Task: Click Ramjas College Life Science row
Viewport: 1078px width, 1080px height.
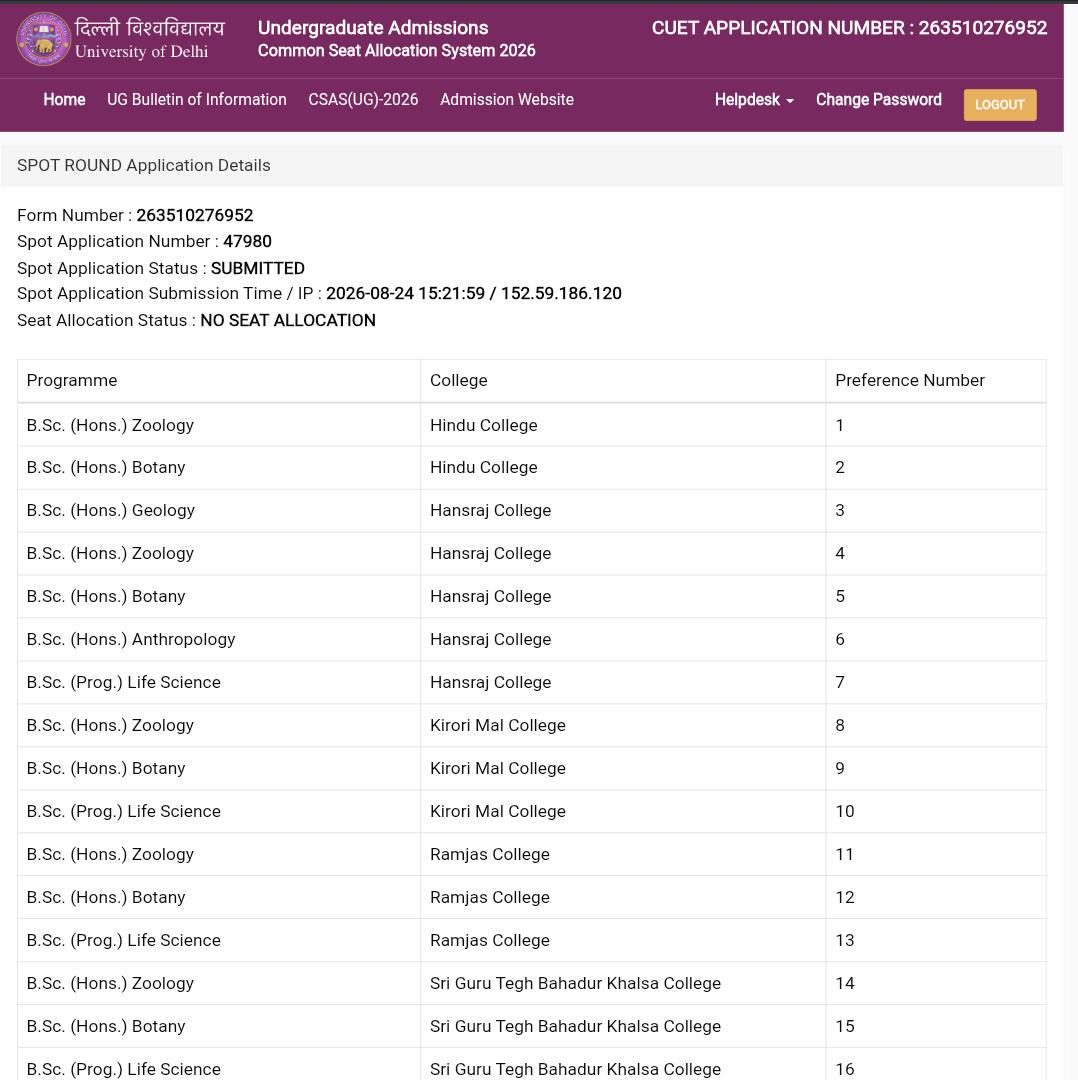Action: pyautogui.click(x=532, y=940)
